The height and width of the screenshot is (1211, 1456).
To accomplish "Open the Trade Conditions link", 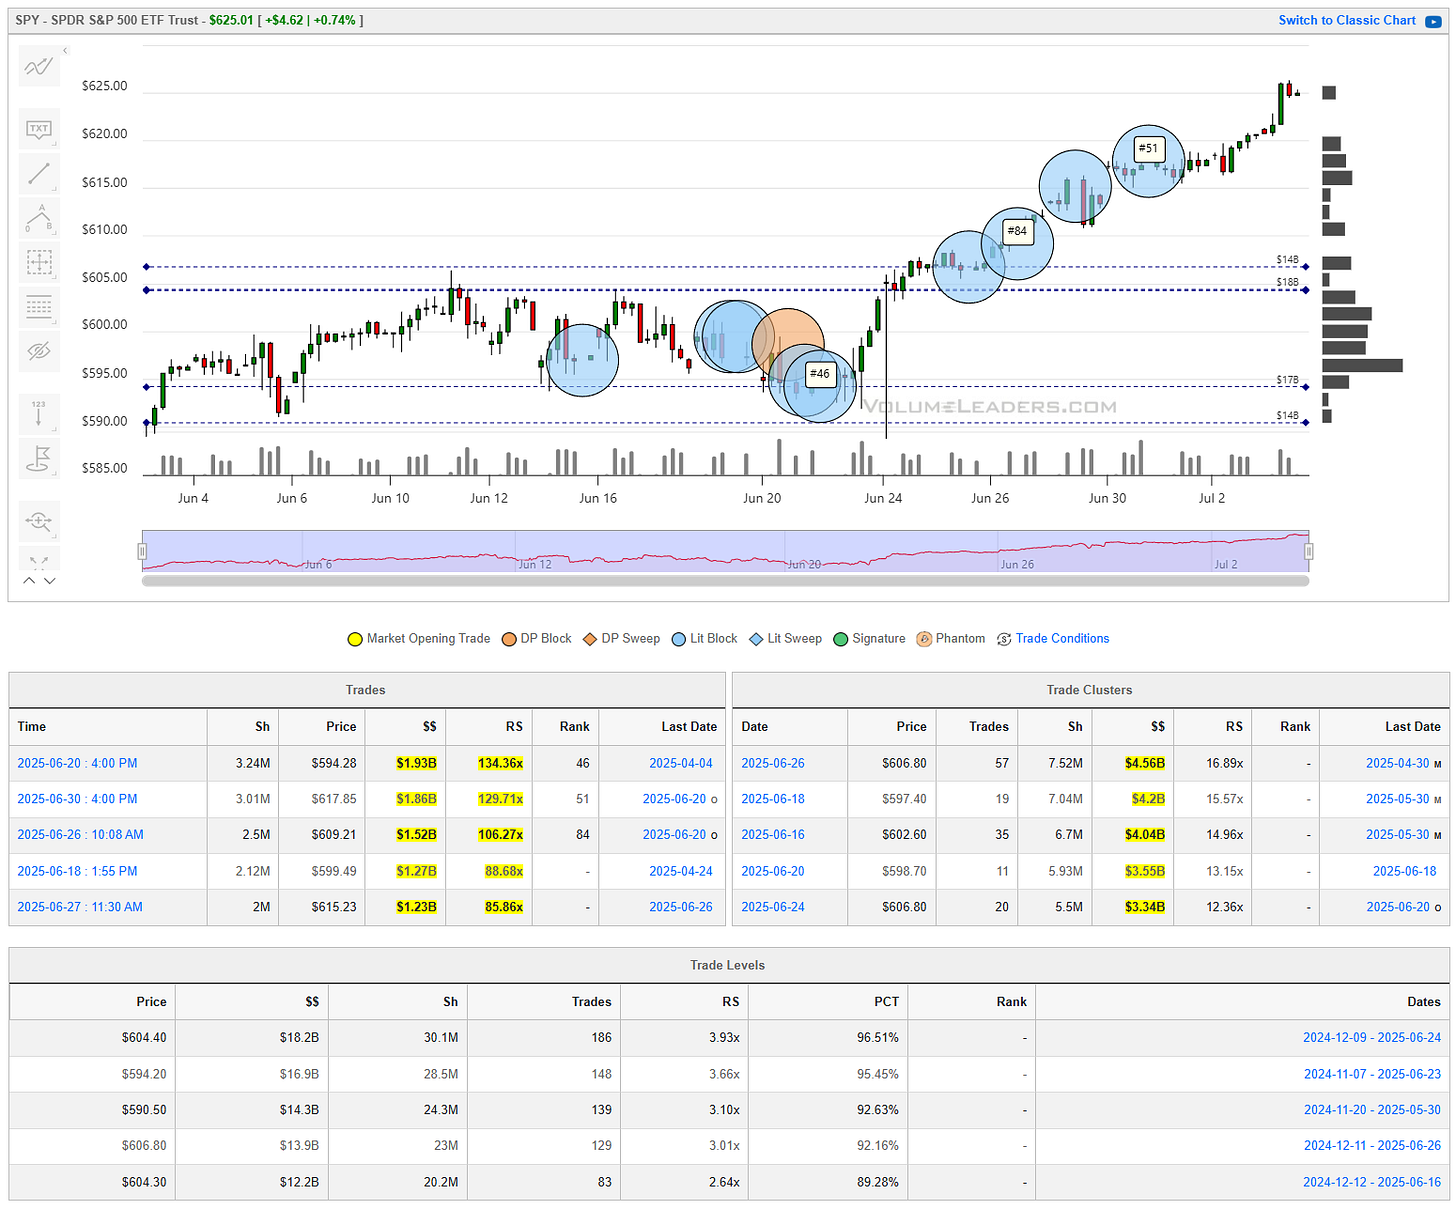I will [x=1062, y=639].
